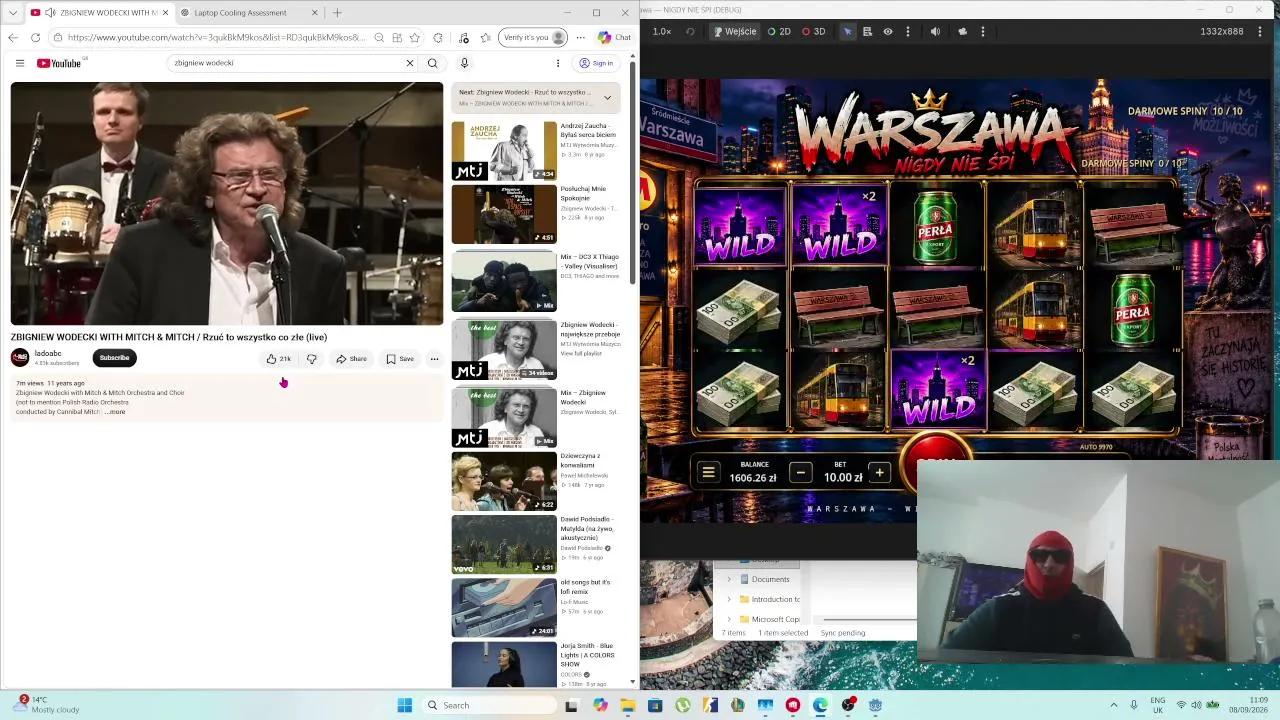Select the arrow pointer tool in game toolbar
The height and width of the screenshot is (720, 1280).
tap(847, 31)
